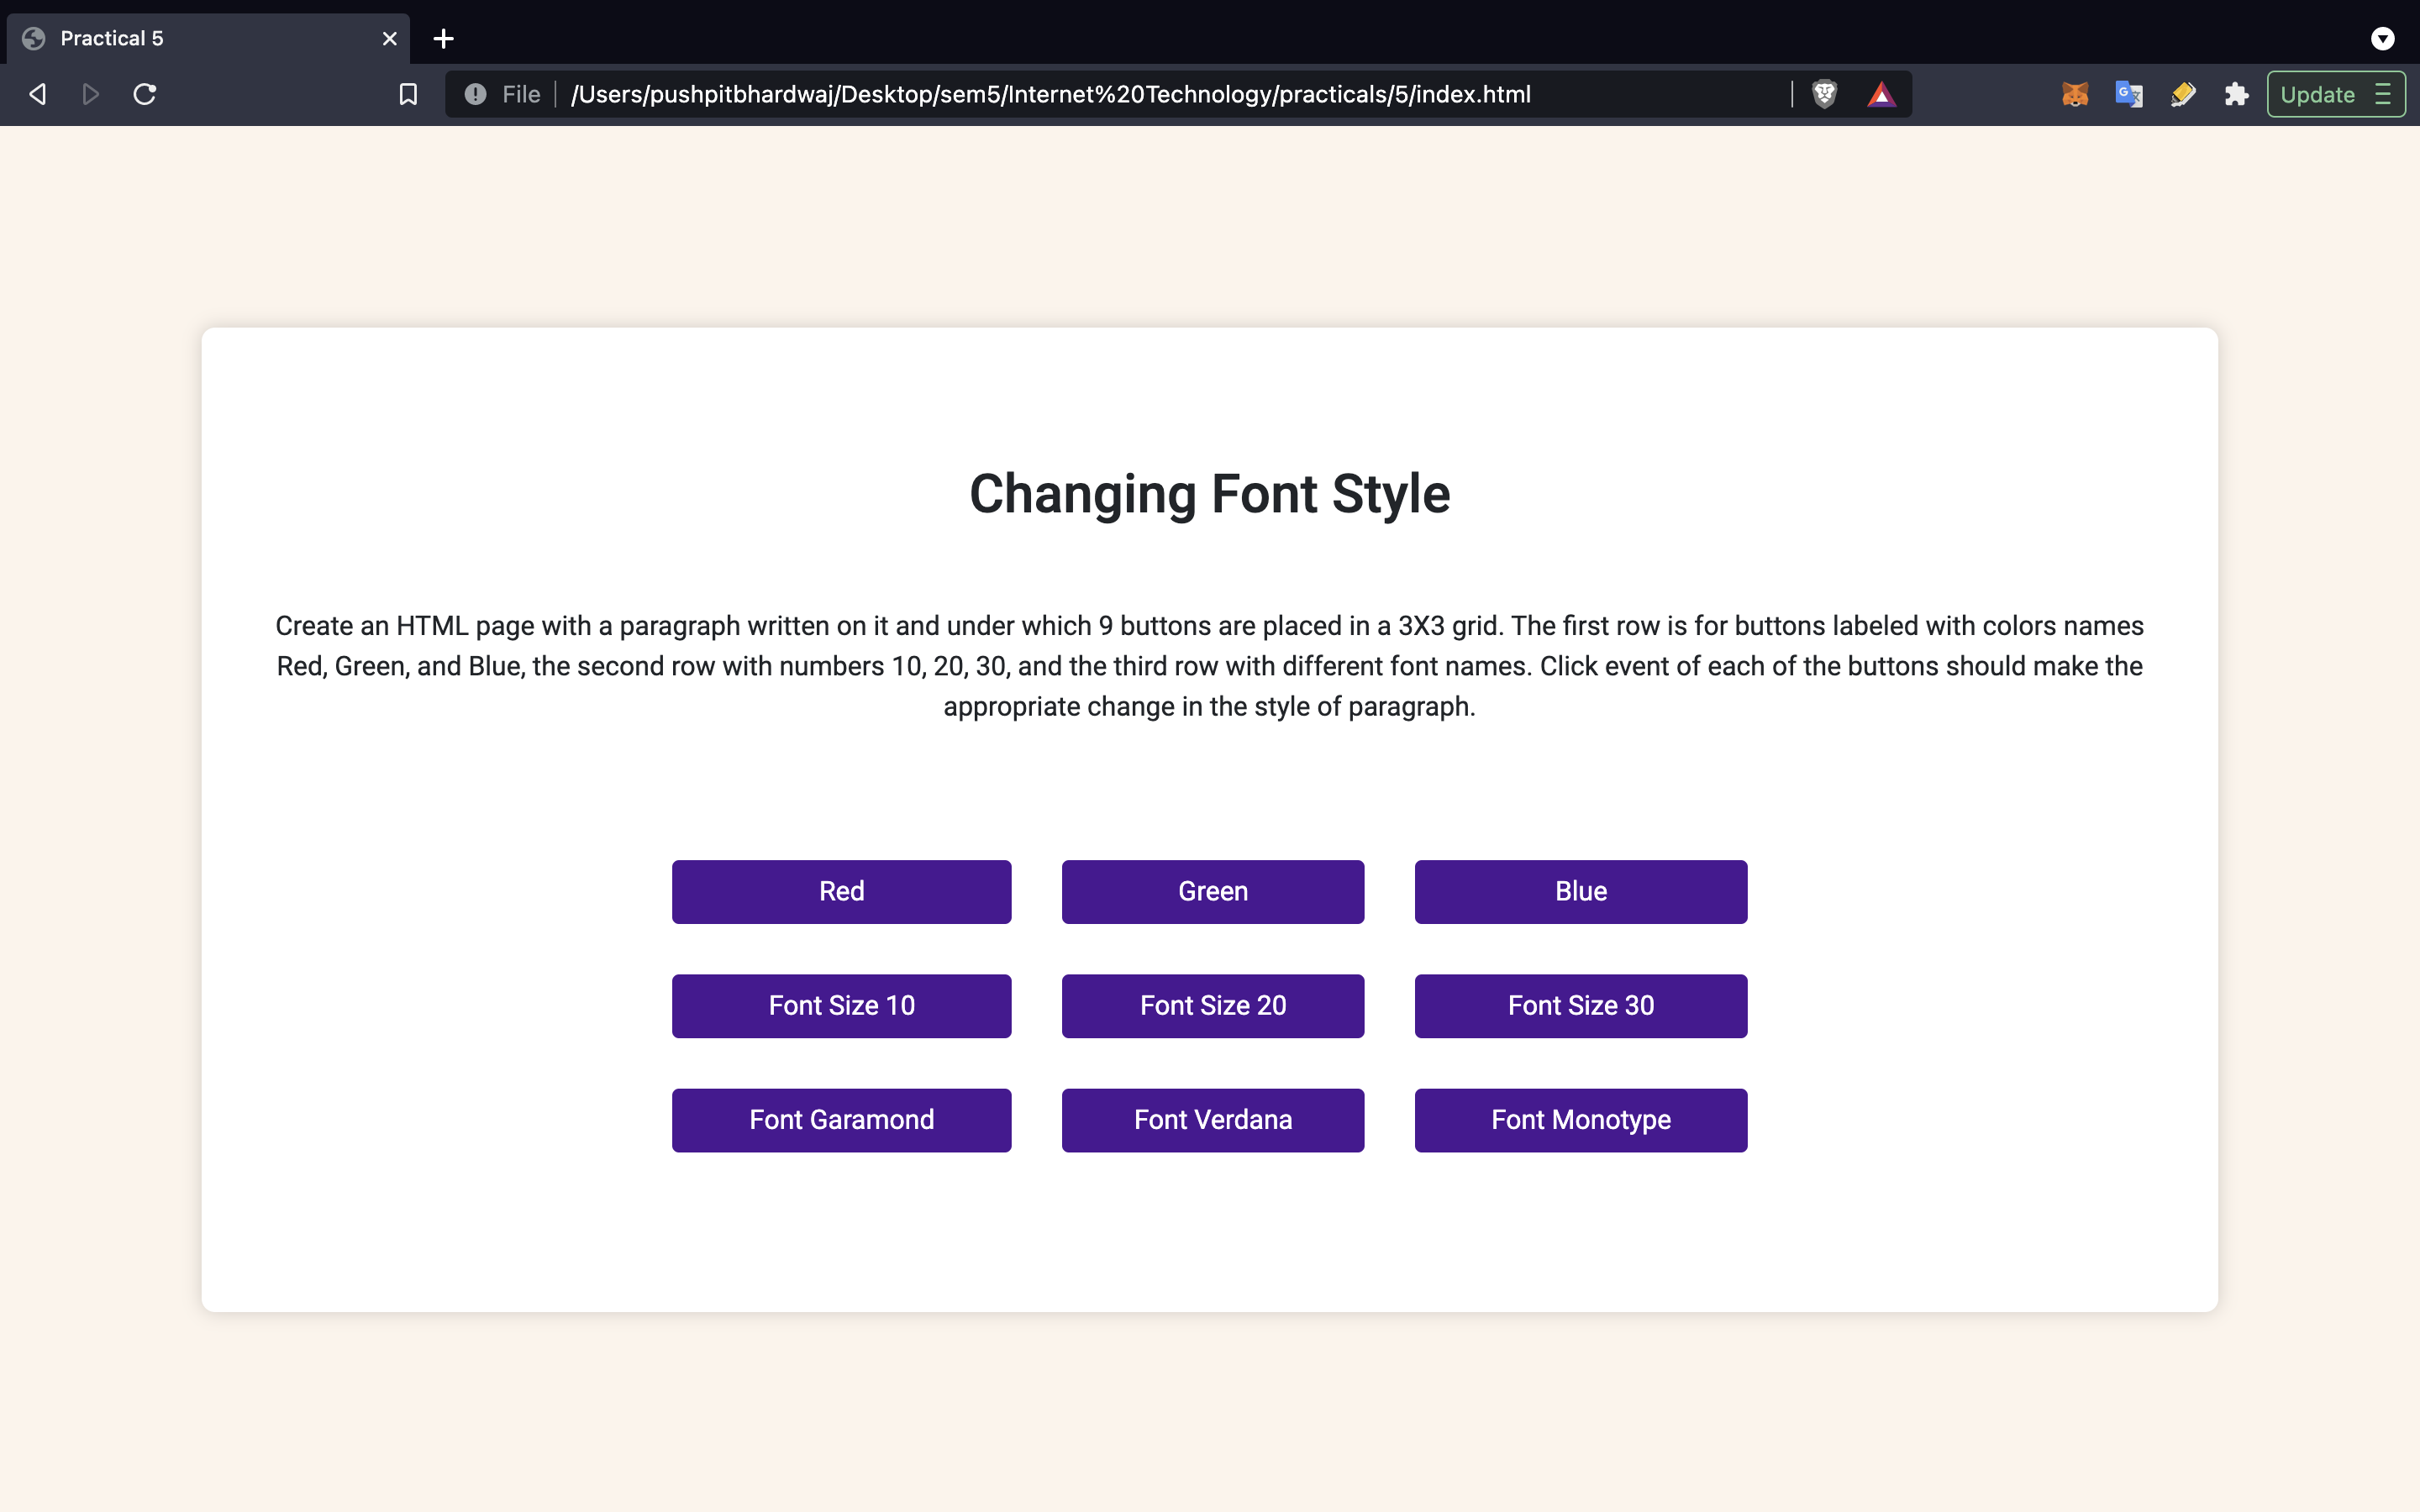Open Brave Rewards triangle icon
The height and width of the screenshot is (1512, 2420).
(x=1881, y=94)
